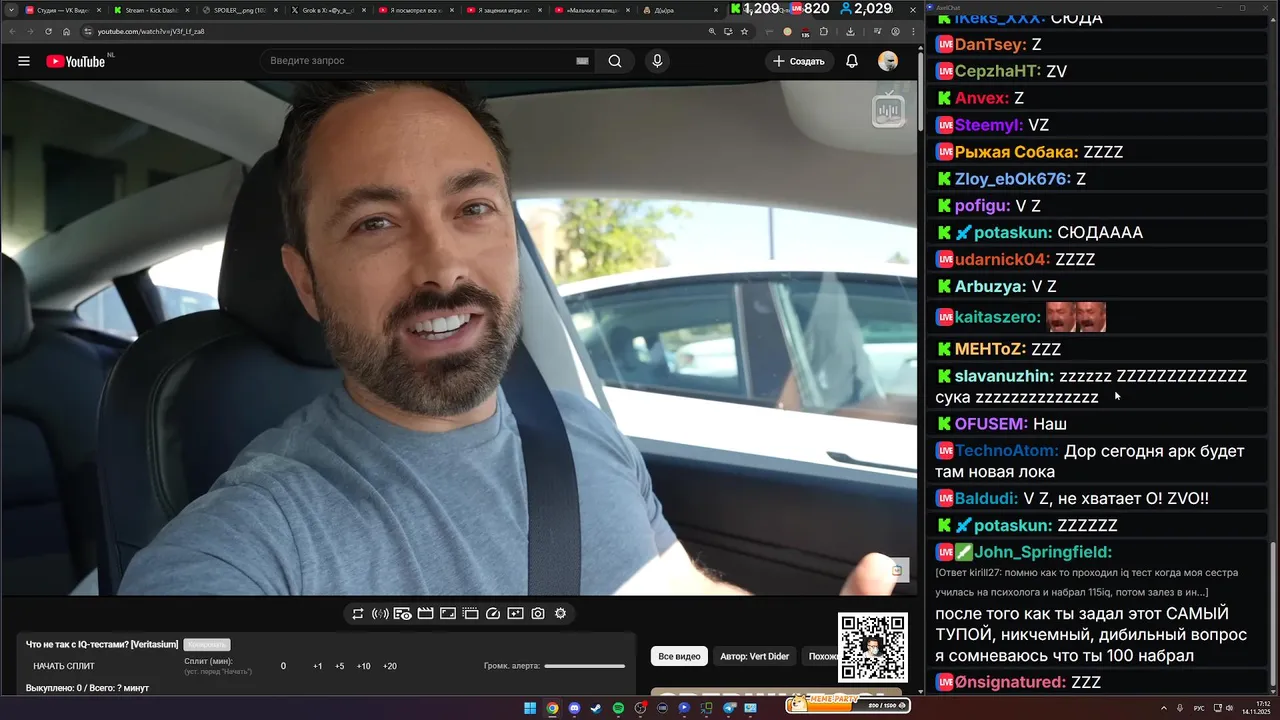Click the player-toolbar icon with an eye
The image size is (1280, 720).
402,613
